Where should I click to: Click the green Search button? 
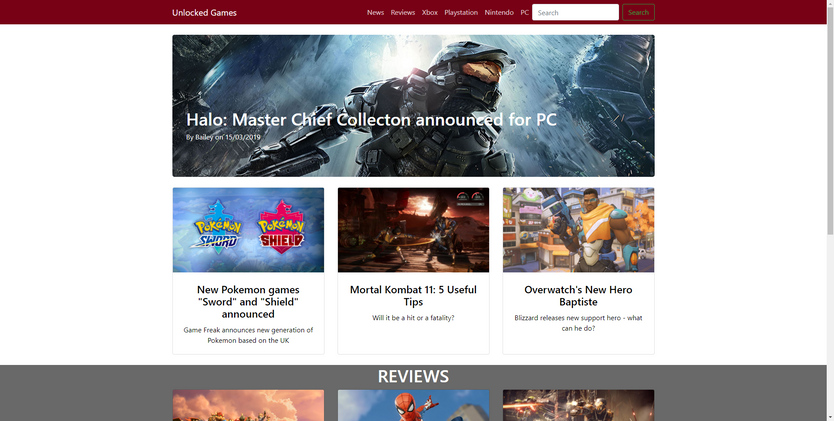(638, 12)
